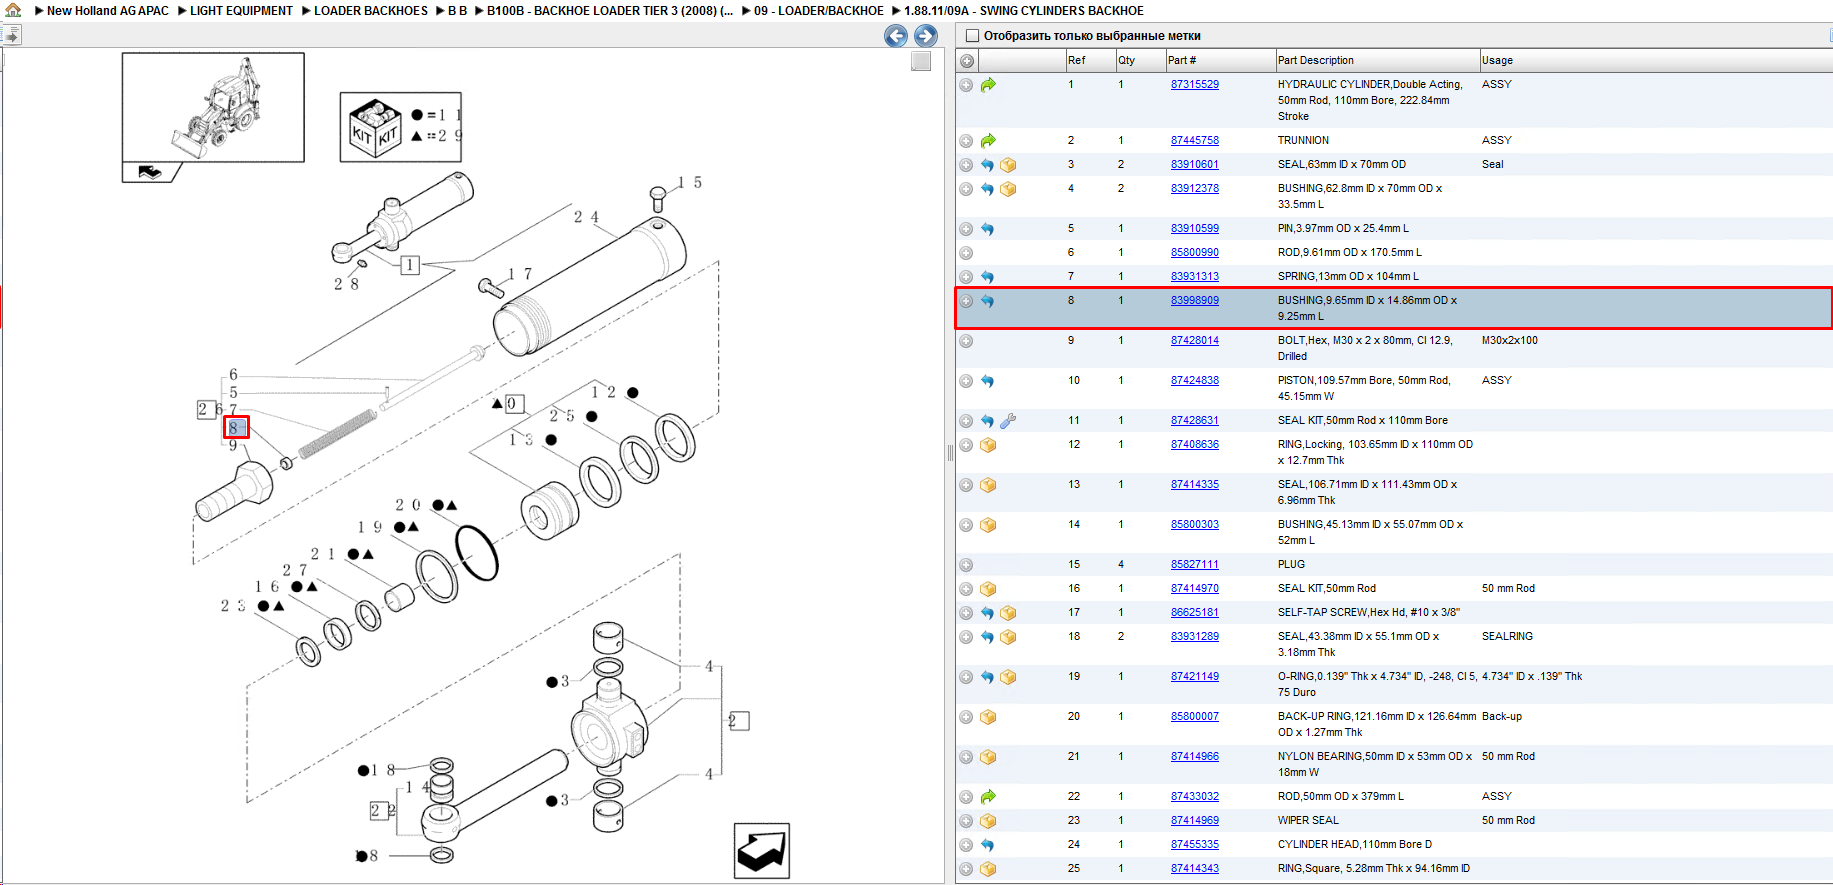Click the box icon on SELF-TAP SCREW row
This screenshot has height=885, width=1833.
point(1008,613)
